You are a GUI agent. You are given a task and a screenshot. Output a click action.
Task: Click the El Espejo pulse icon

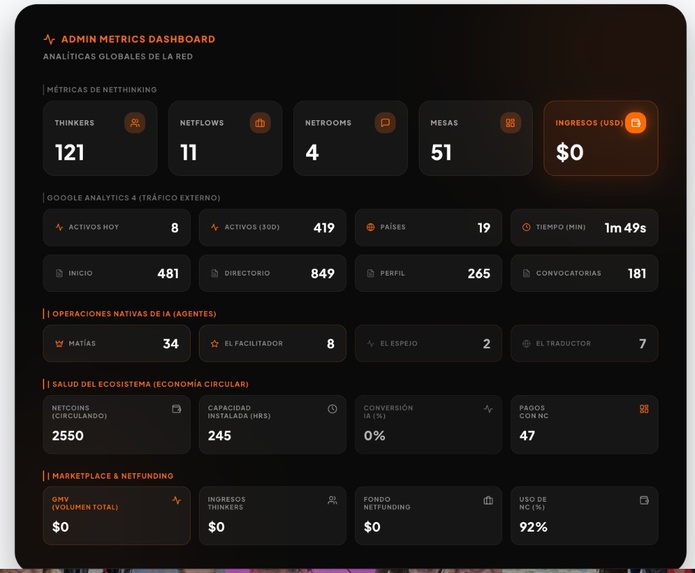coord(371,344)
